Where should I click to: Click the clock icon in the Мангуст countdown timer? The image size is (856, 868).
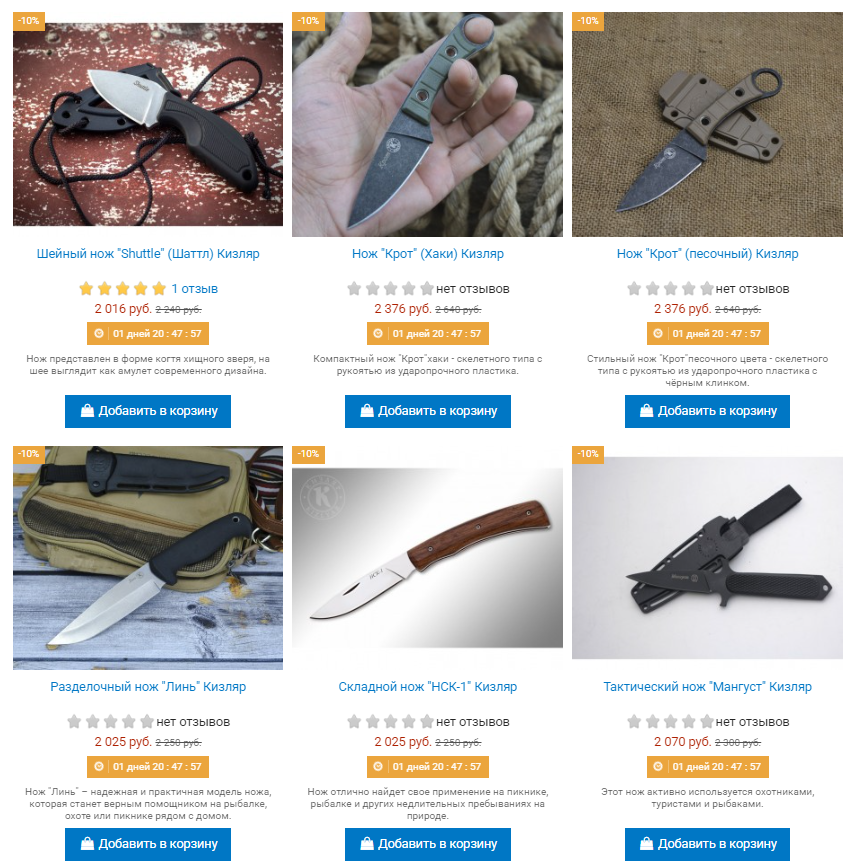click(658, 766)
